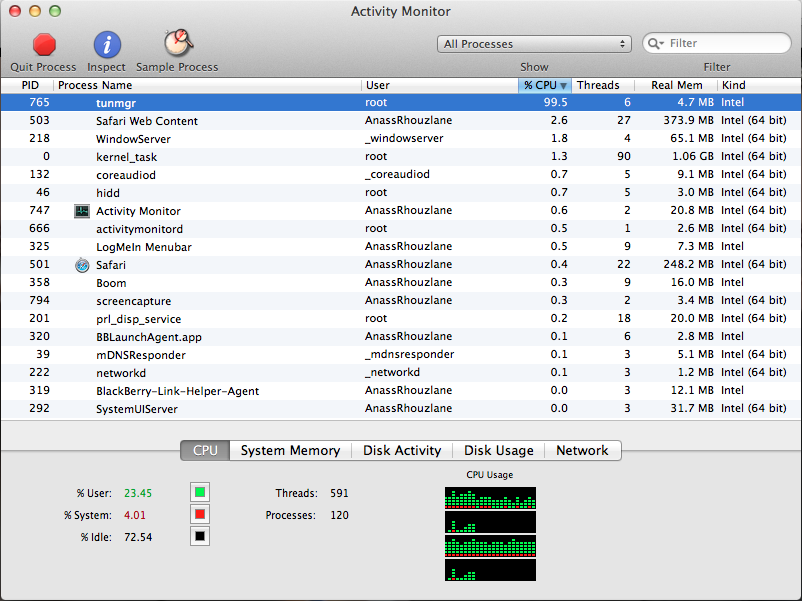Screen dimensions: 802x601
Task: Select the Boom process row
Action: point(401,282)
